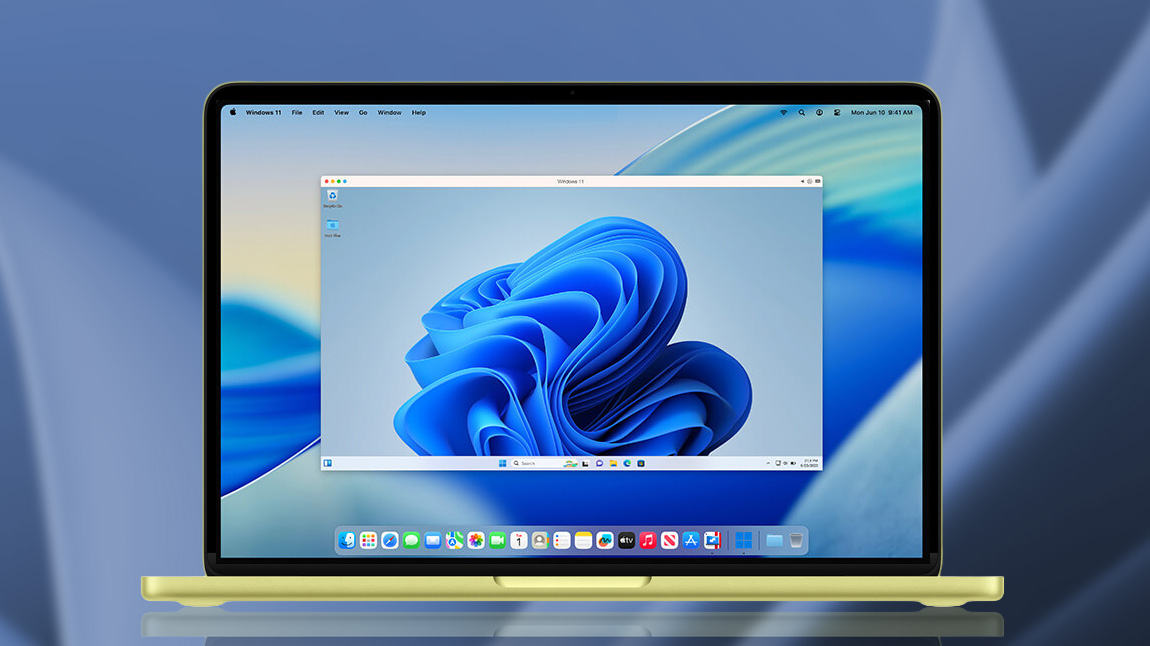Open File Explorer on the Windows taskbar
Viewport: 1150px width, 646px height.
(614, 463)
